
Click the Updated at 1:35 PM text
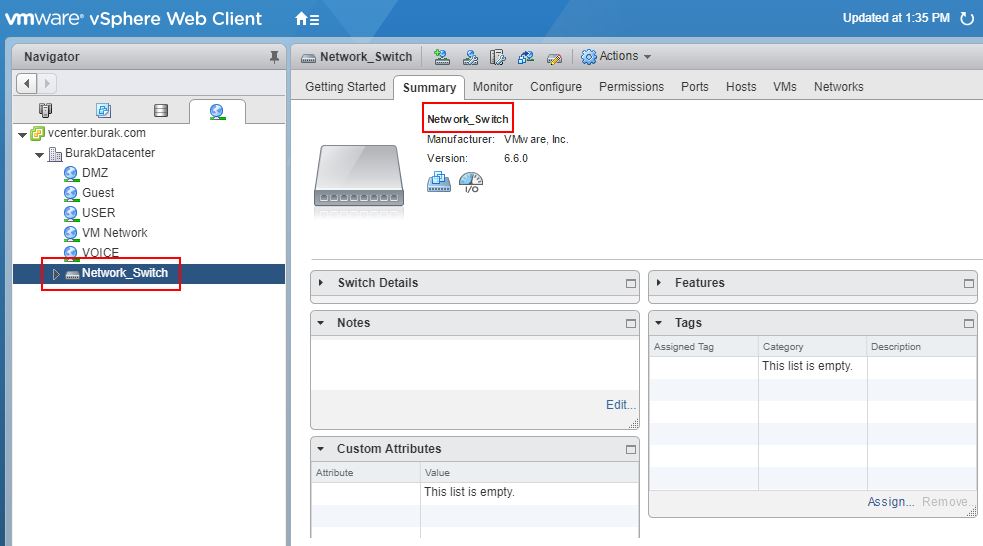tap(896, 18)
